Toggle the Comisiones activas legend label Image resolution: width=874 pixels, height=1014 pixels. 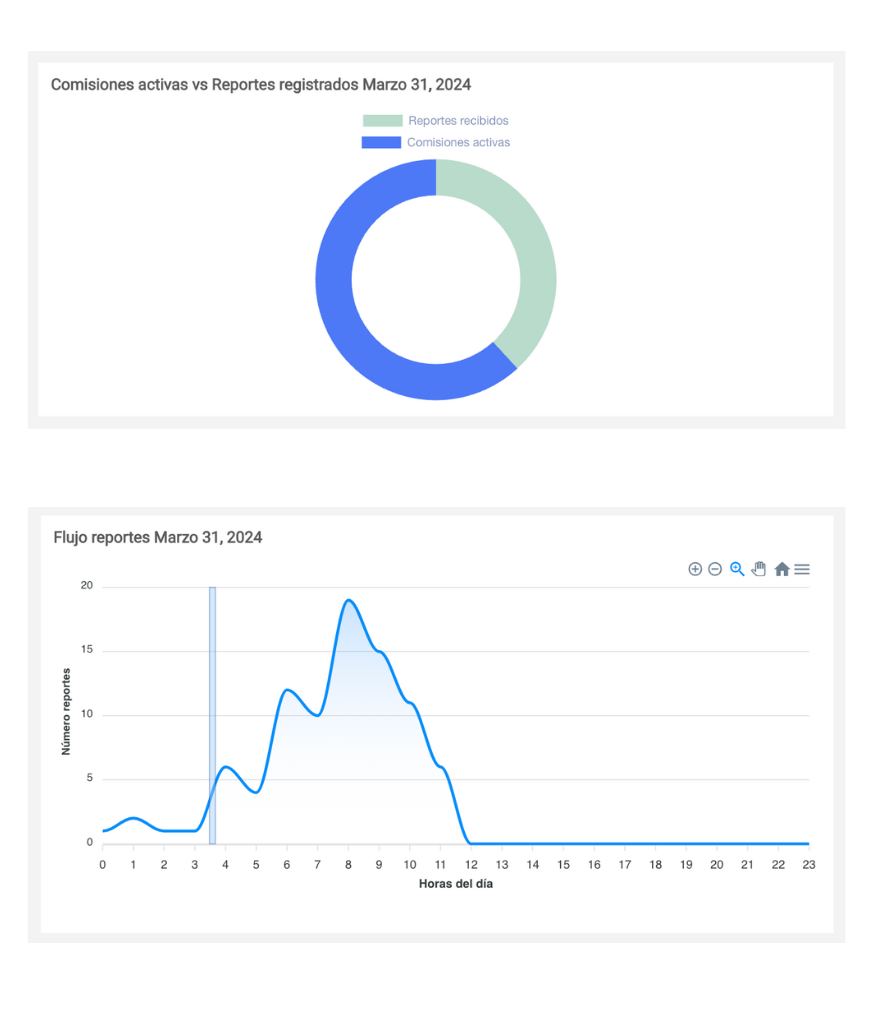click(458, 143)
